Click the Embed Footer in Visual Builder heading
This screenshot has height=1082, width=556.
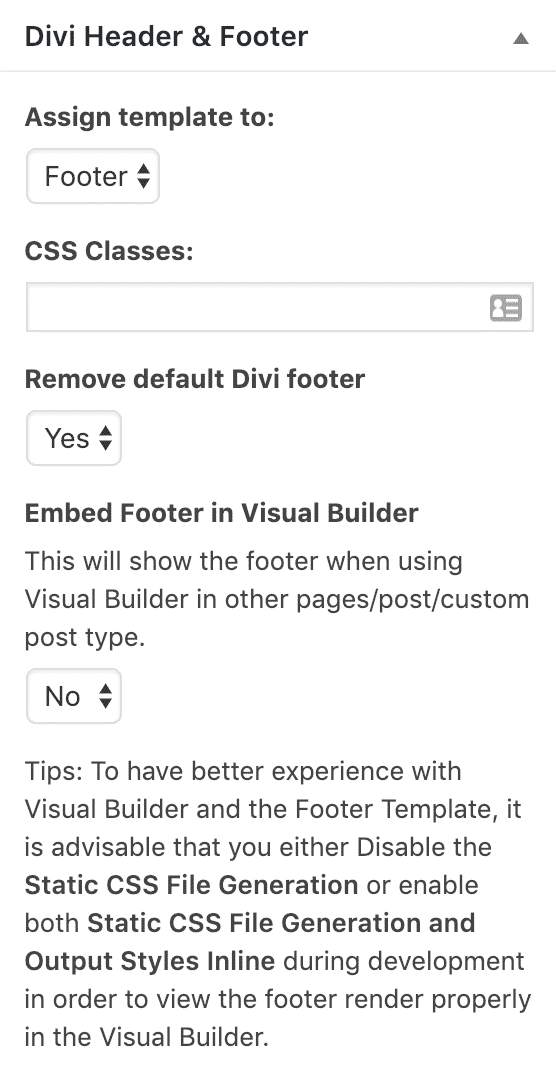(x=221, y=513)
